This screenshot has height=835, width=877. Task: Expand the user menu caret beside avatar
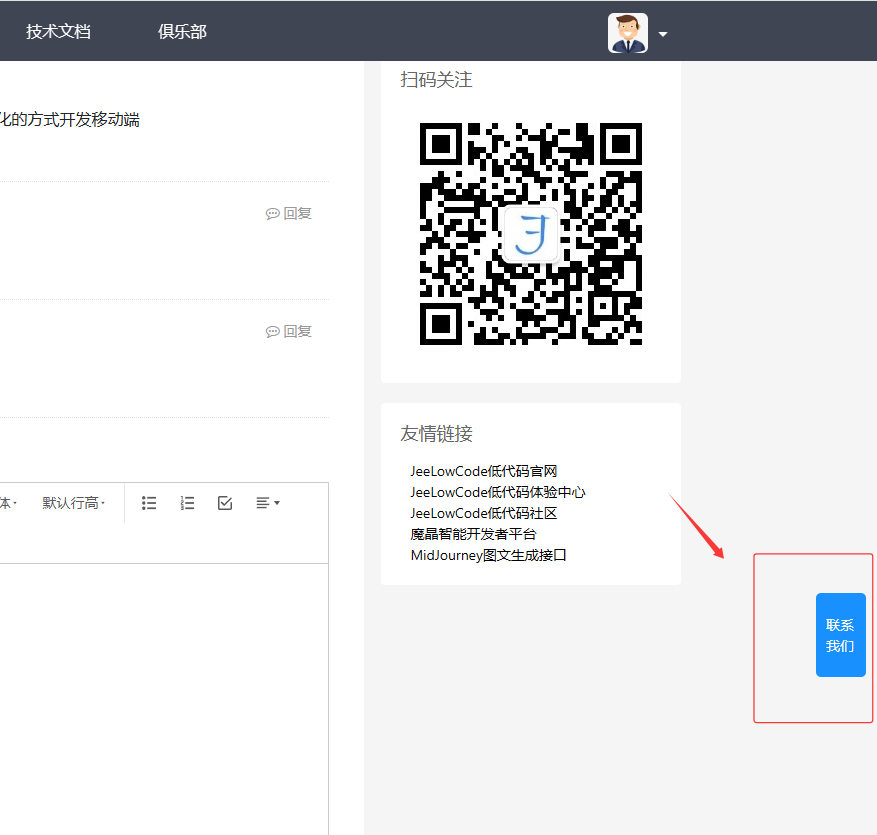pyautogui.click(x=662, y=34)
